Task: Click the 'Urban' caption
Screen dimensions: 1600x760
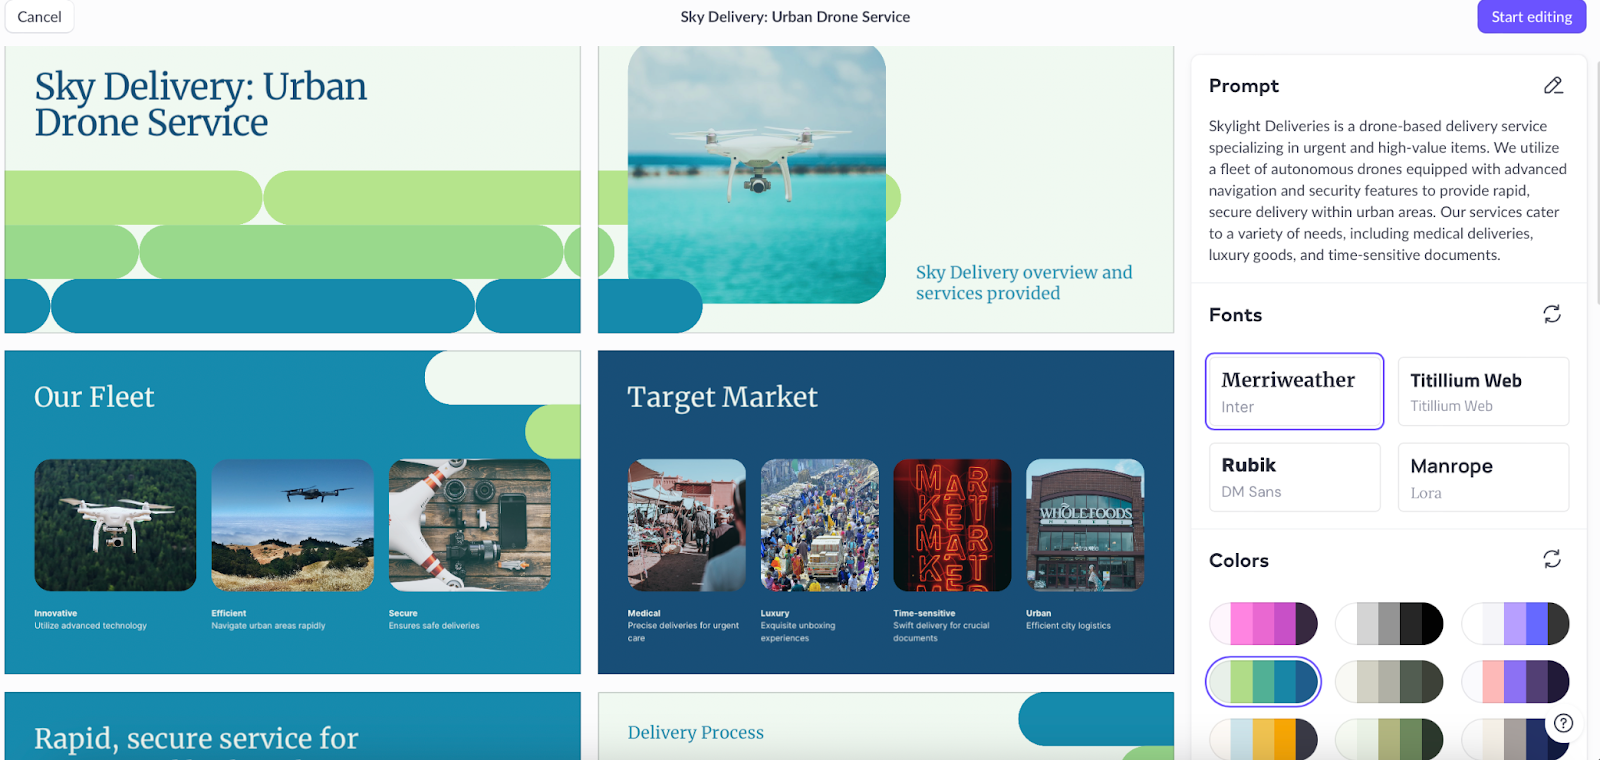Action: coord(1038,613)
